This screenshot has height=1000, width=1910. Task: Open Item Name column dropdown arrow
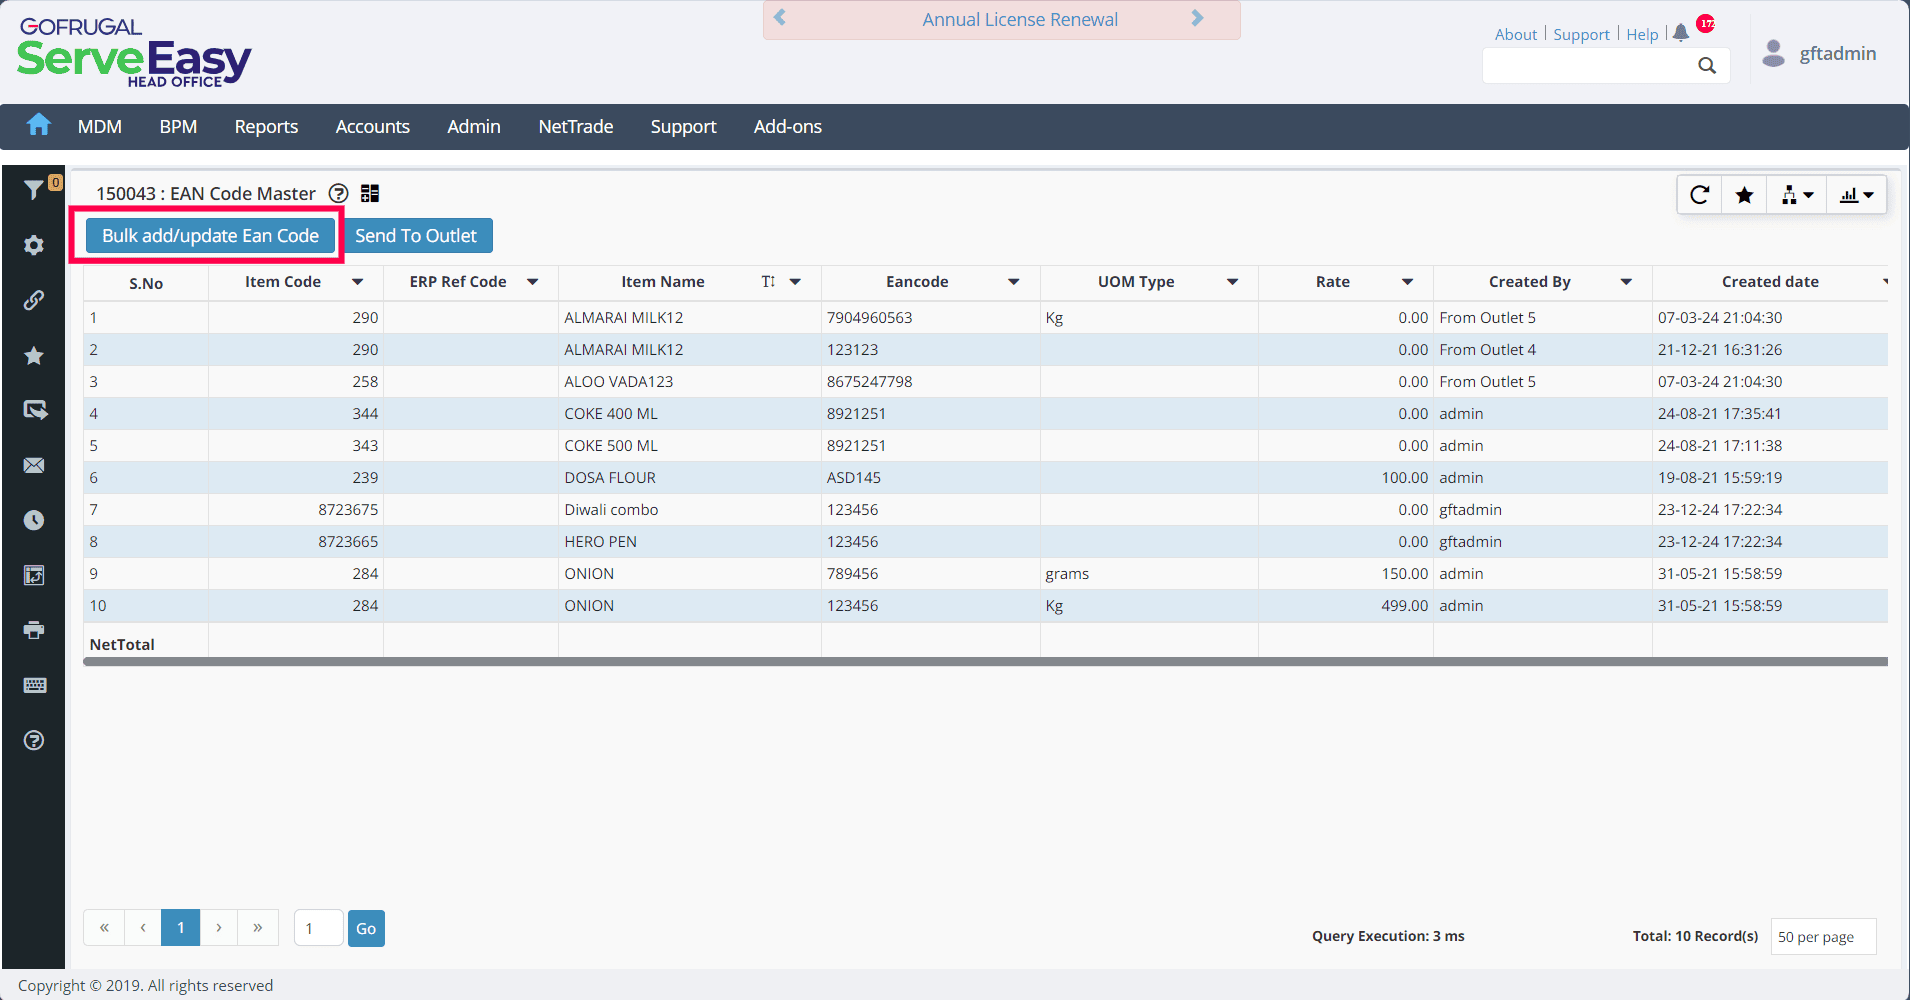coord(795,282)
